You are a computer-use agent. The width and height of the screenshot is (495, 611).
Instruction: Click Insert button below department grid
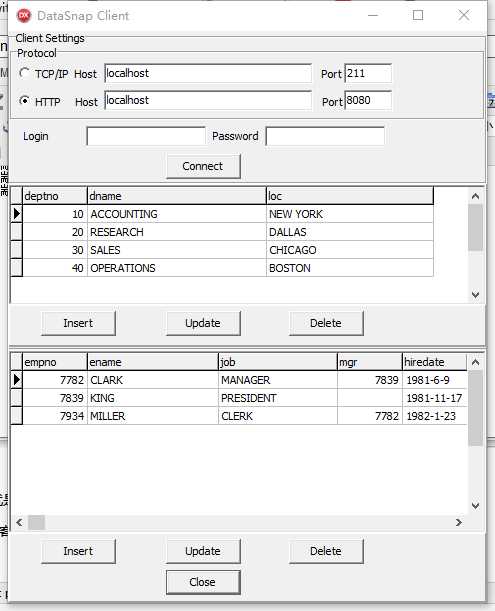tap(78, 323)
